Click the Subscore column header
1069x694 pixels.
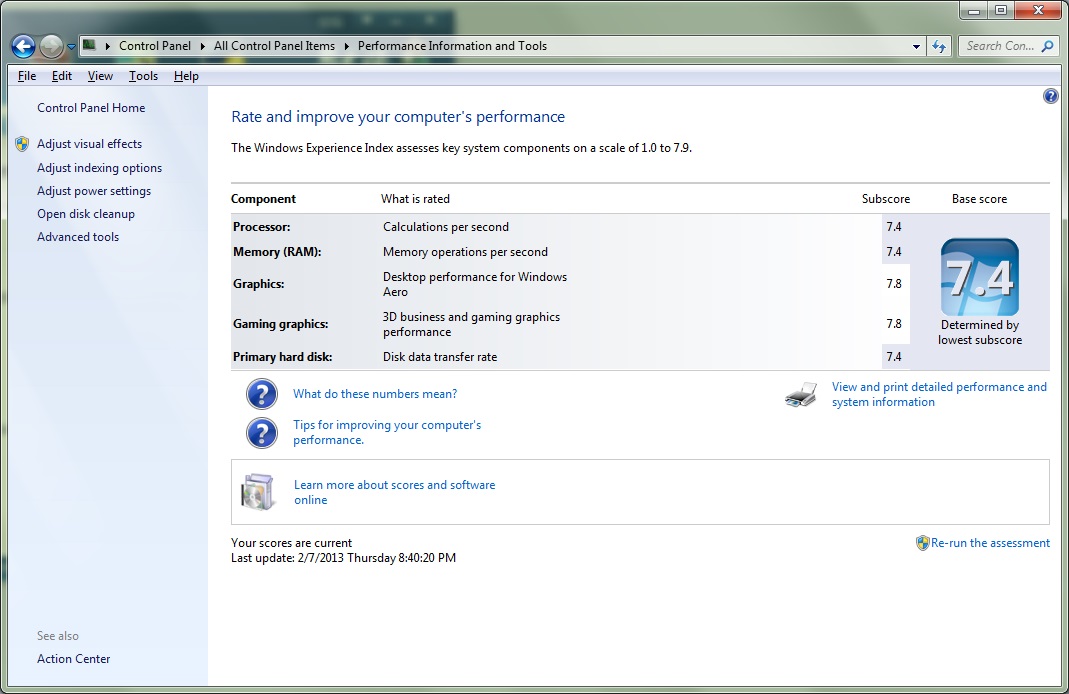tap(886, 198)
